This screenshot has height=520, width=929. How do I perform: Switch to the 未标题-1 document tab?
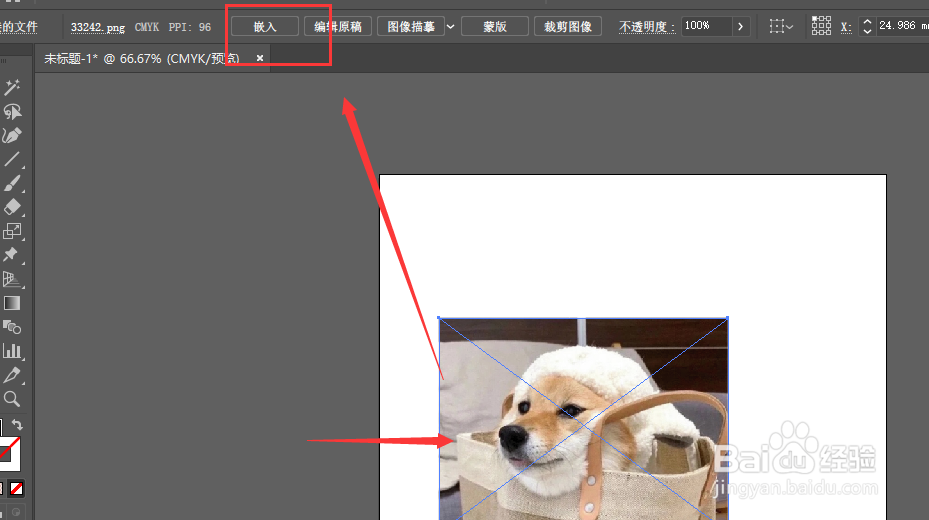point(142,58)
